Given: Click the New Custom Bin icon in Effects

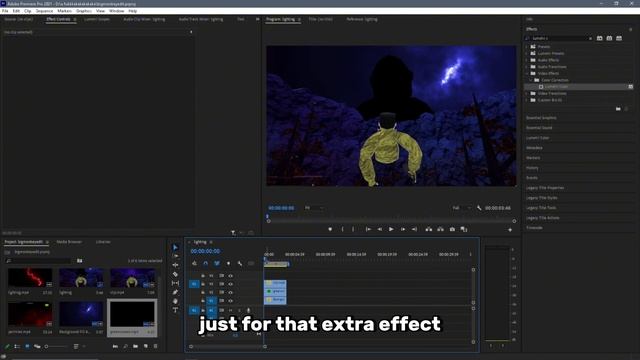Looking at the screenshot, I should (618, 109).
